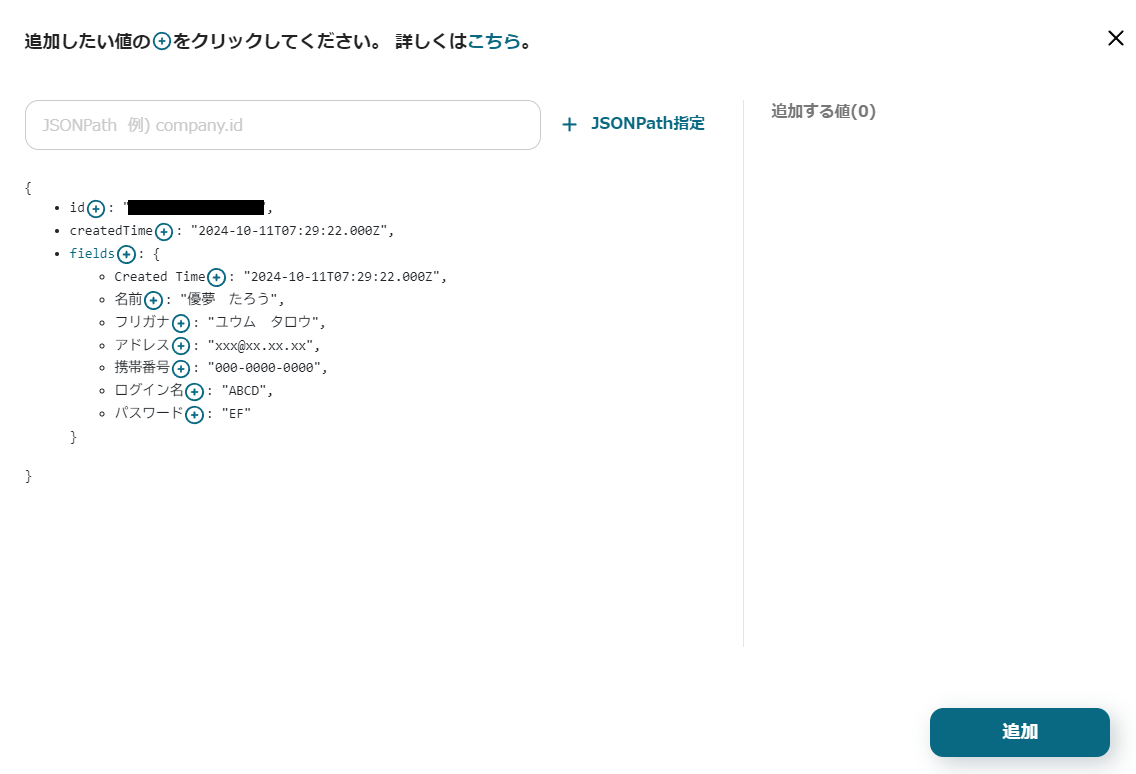Click plus icon next to パスワード
The height and width of the screenshot is (774, 1136).
(194, 415)
